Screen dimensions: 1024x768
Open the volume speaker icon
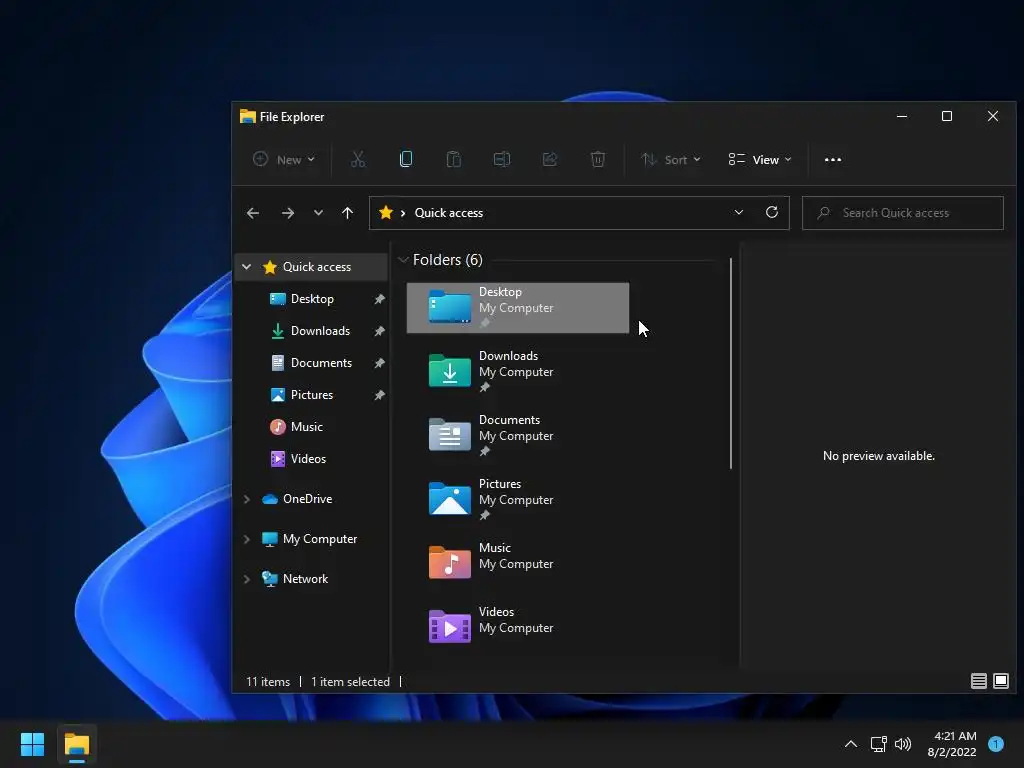pyautogui.click(x=903, y=744)
